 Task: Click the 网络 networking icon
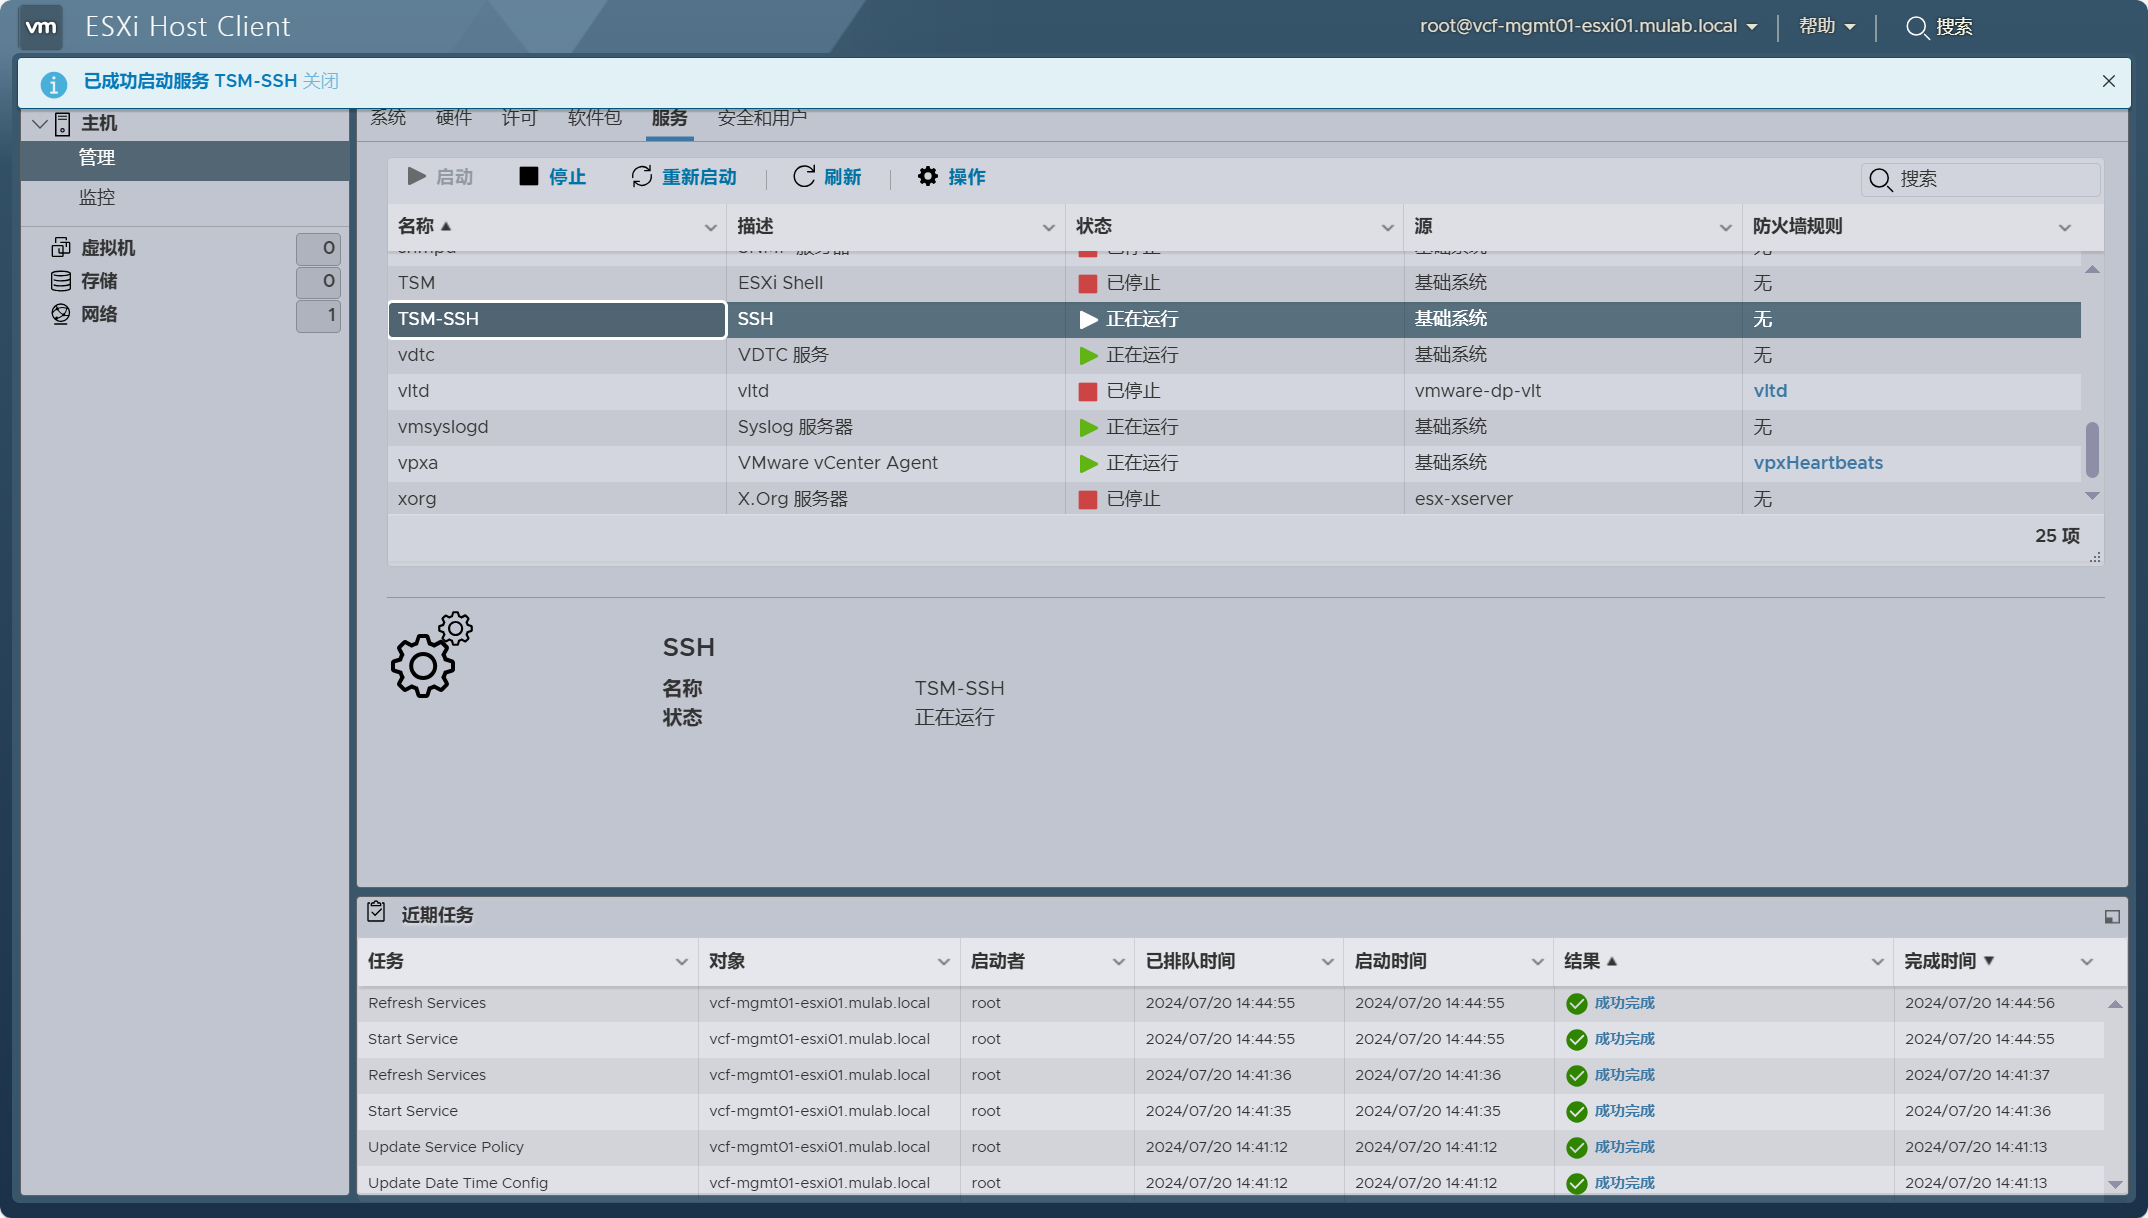[x=61, y=314]
